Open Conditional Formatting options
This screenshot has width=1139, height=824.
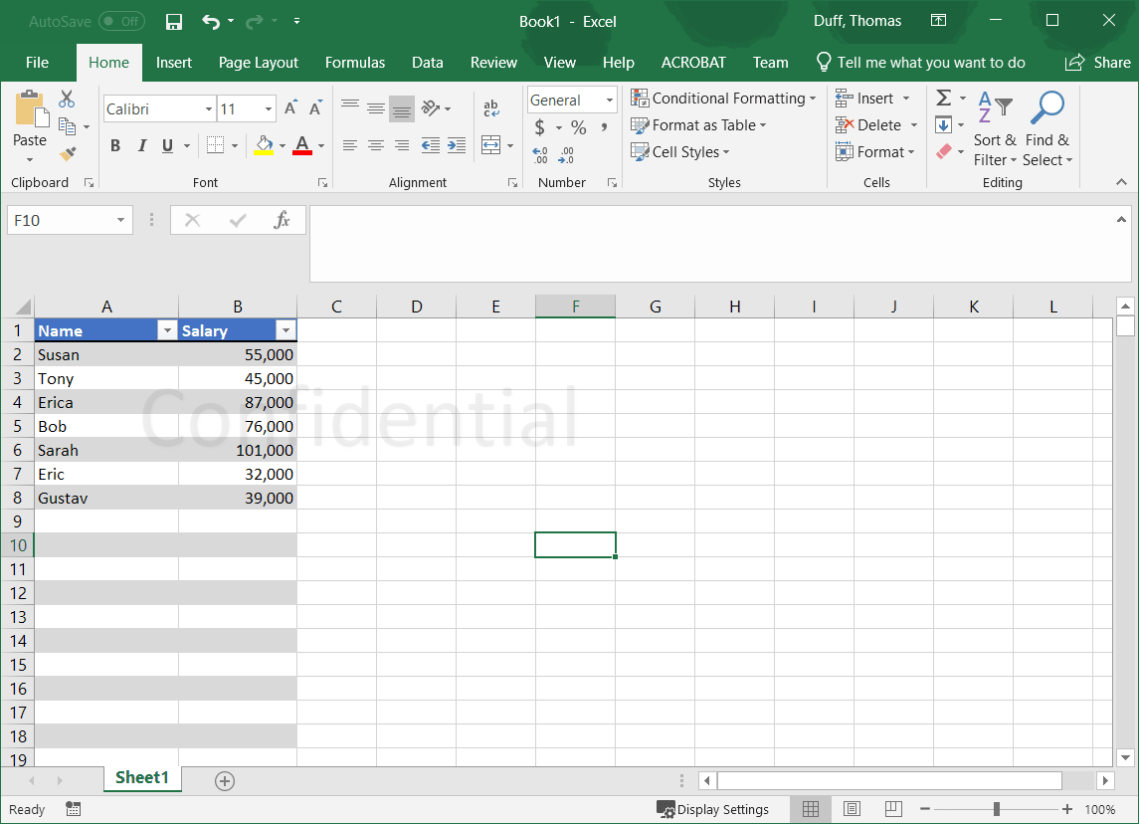click(722, 98)
